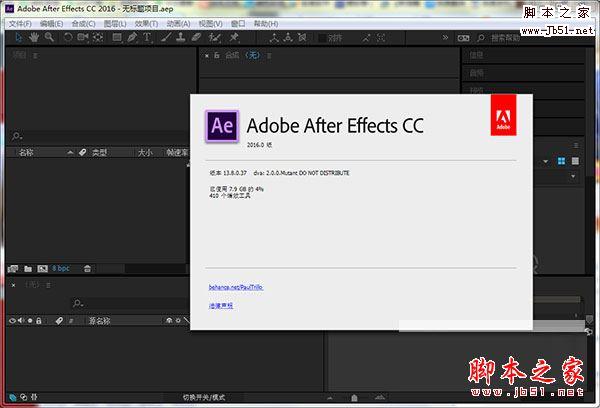Close the timeline panel tab
Screen dimensions: 600x408
click(13, 286)
